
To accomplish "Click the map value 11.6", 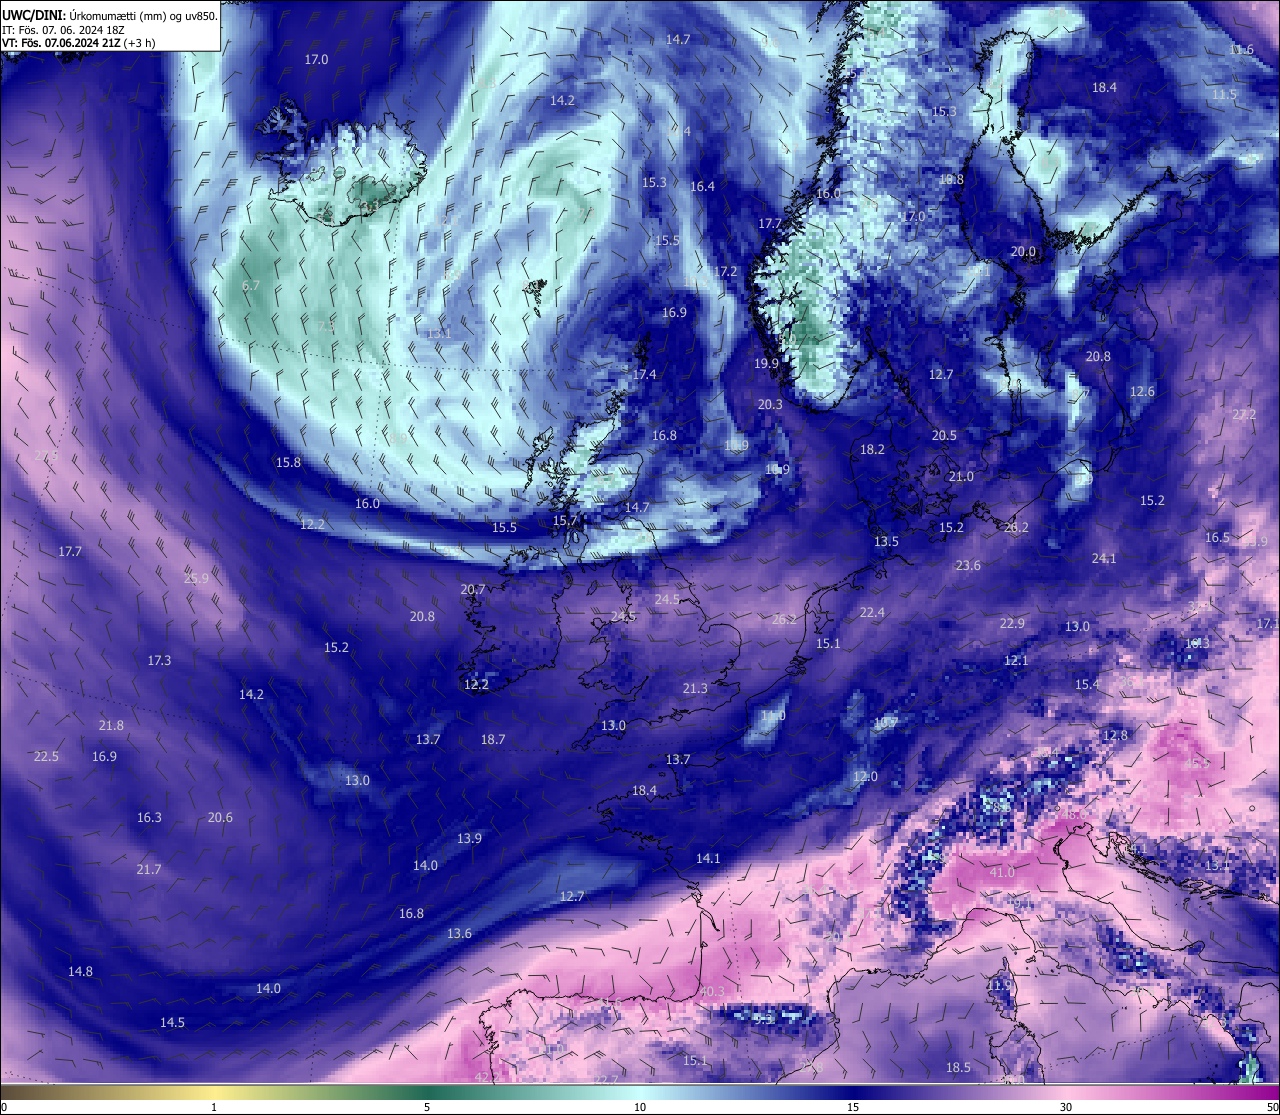I will pos(1241,49).
